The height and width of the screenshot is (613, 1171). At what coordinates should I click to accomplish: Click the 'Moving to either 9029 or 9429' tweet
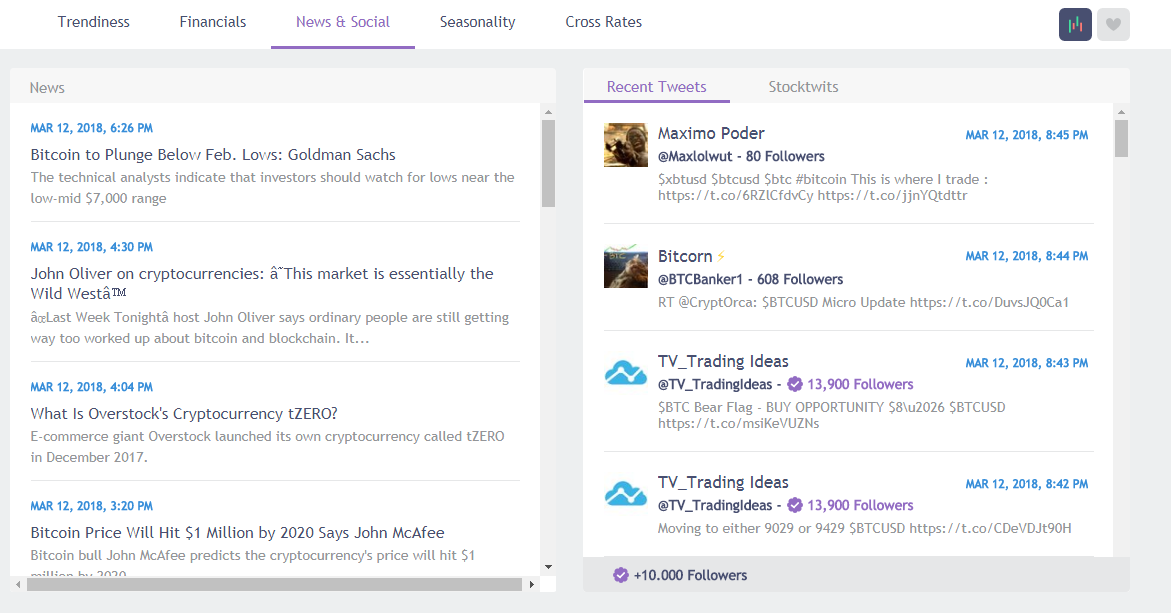(864, 528)
